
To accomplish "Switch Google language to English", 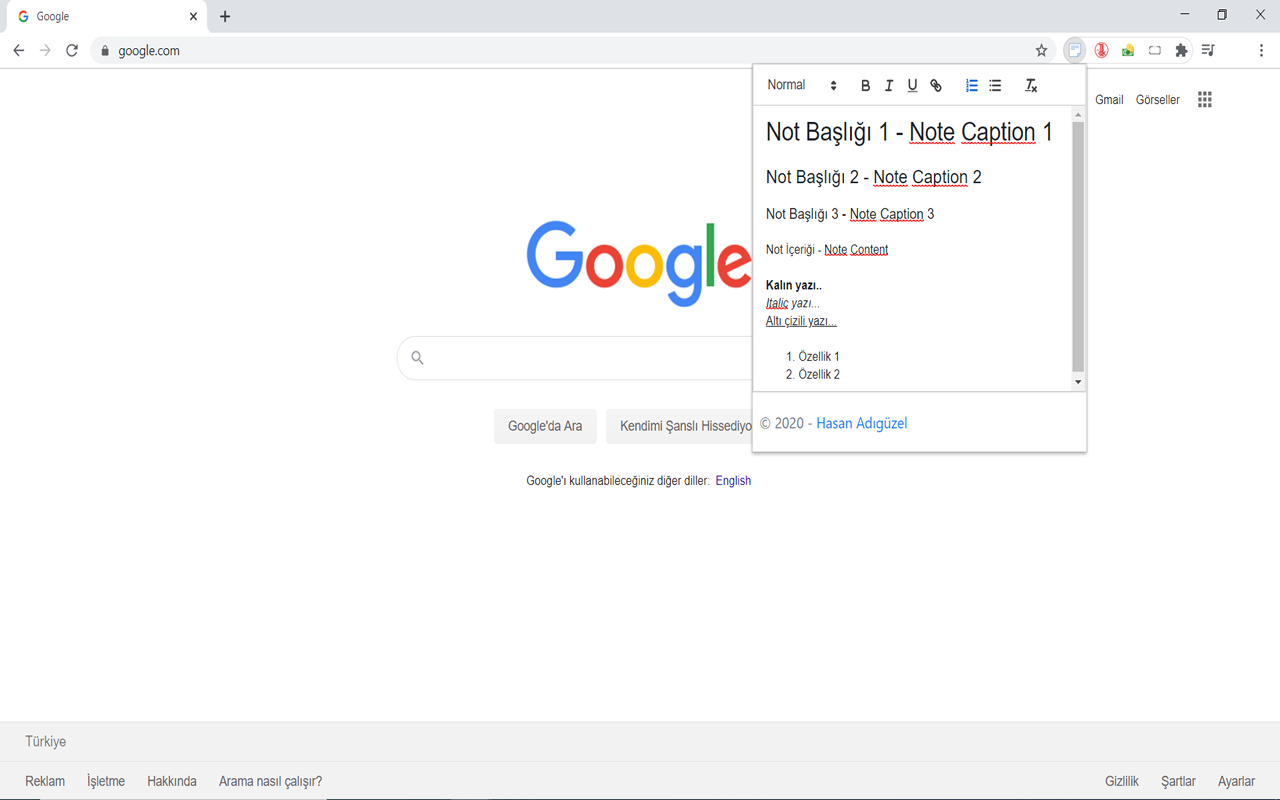I will [733, 481].
